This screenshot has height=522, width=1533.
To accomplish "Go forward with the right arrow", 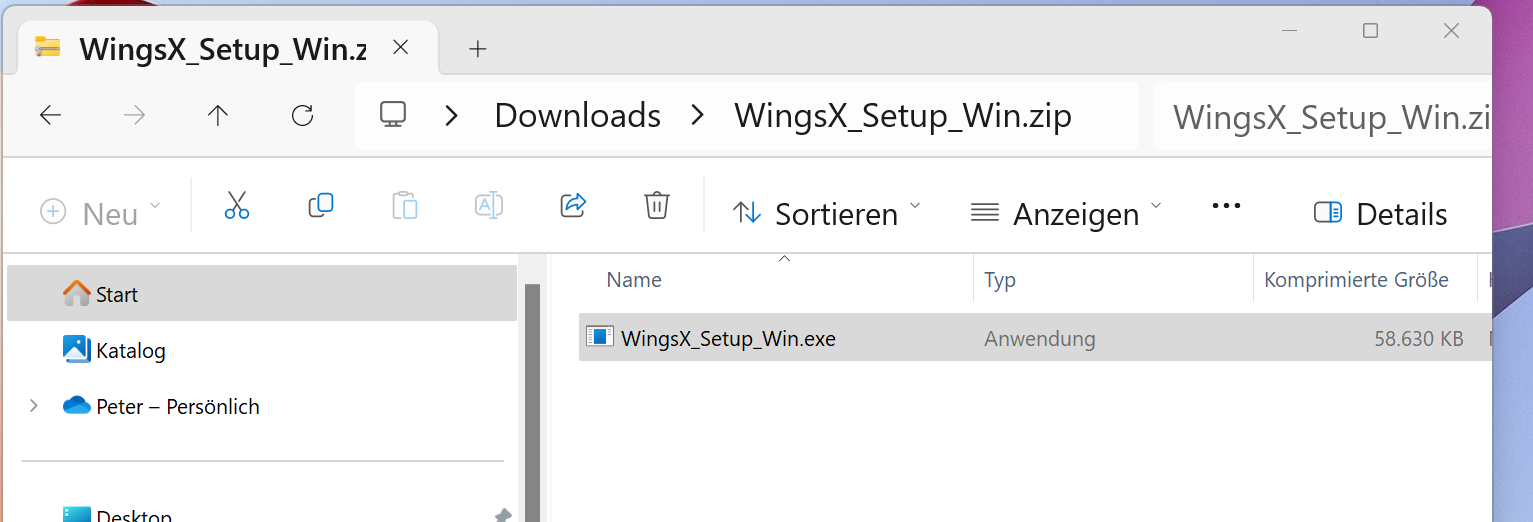I will coord(134,115).
